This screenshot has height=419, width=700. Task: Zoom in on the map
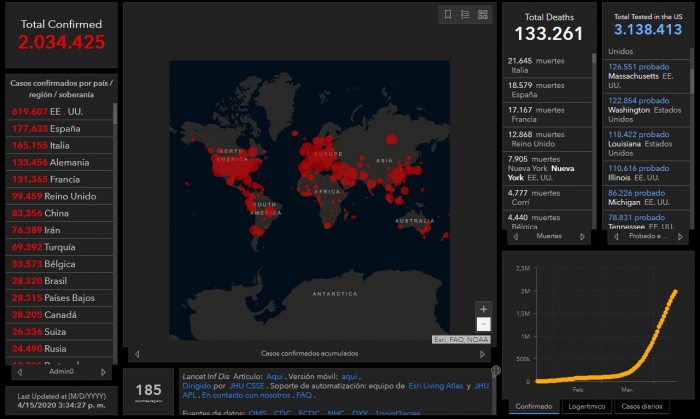484,309
